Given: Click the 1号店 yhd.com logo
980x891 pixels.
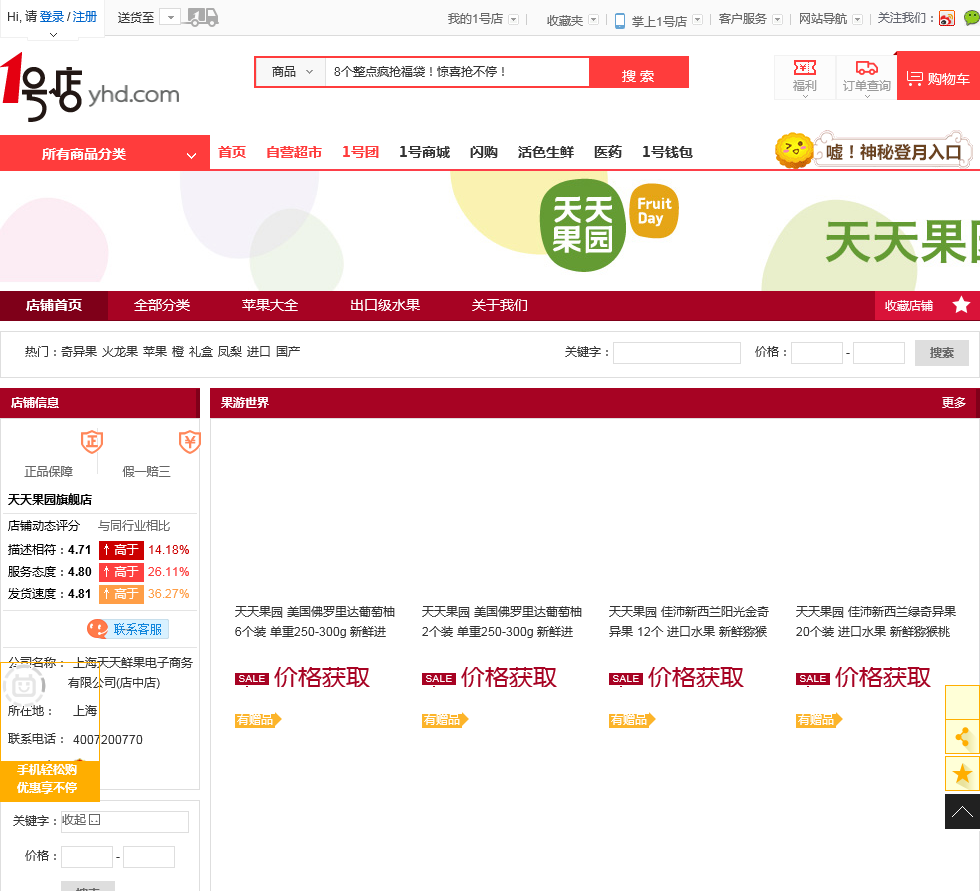Looking at the screenshot, I should point(90,87).
